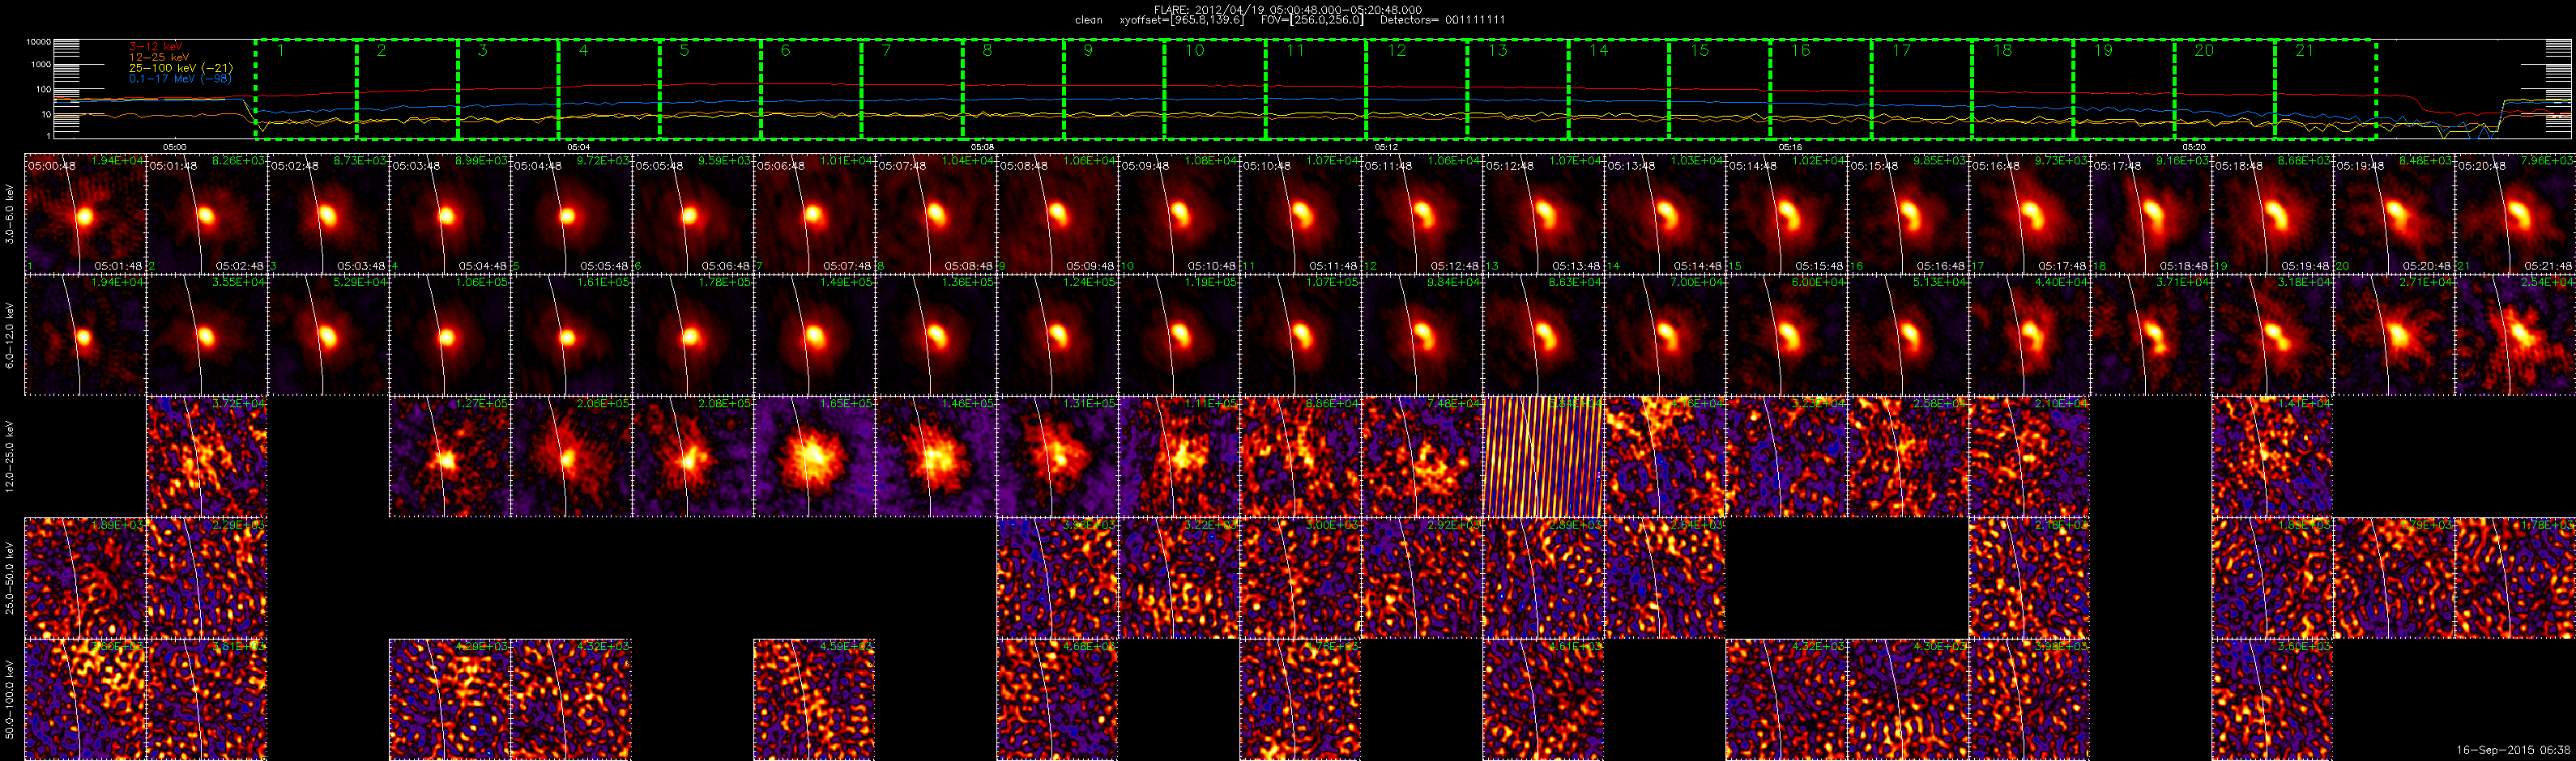Open the 25.0-50.0 keV image under 05:16:48
The width and height of the screenshot is (2576, 761).
[2029, 578]
